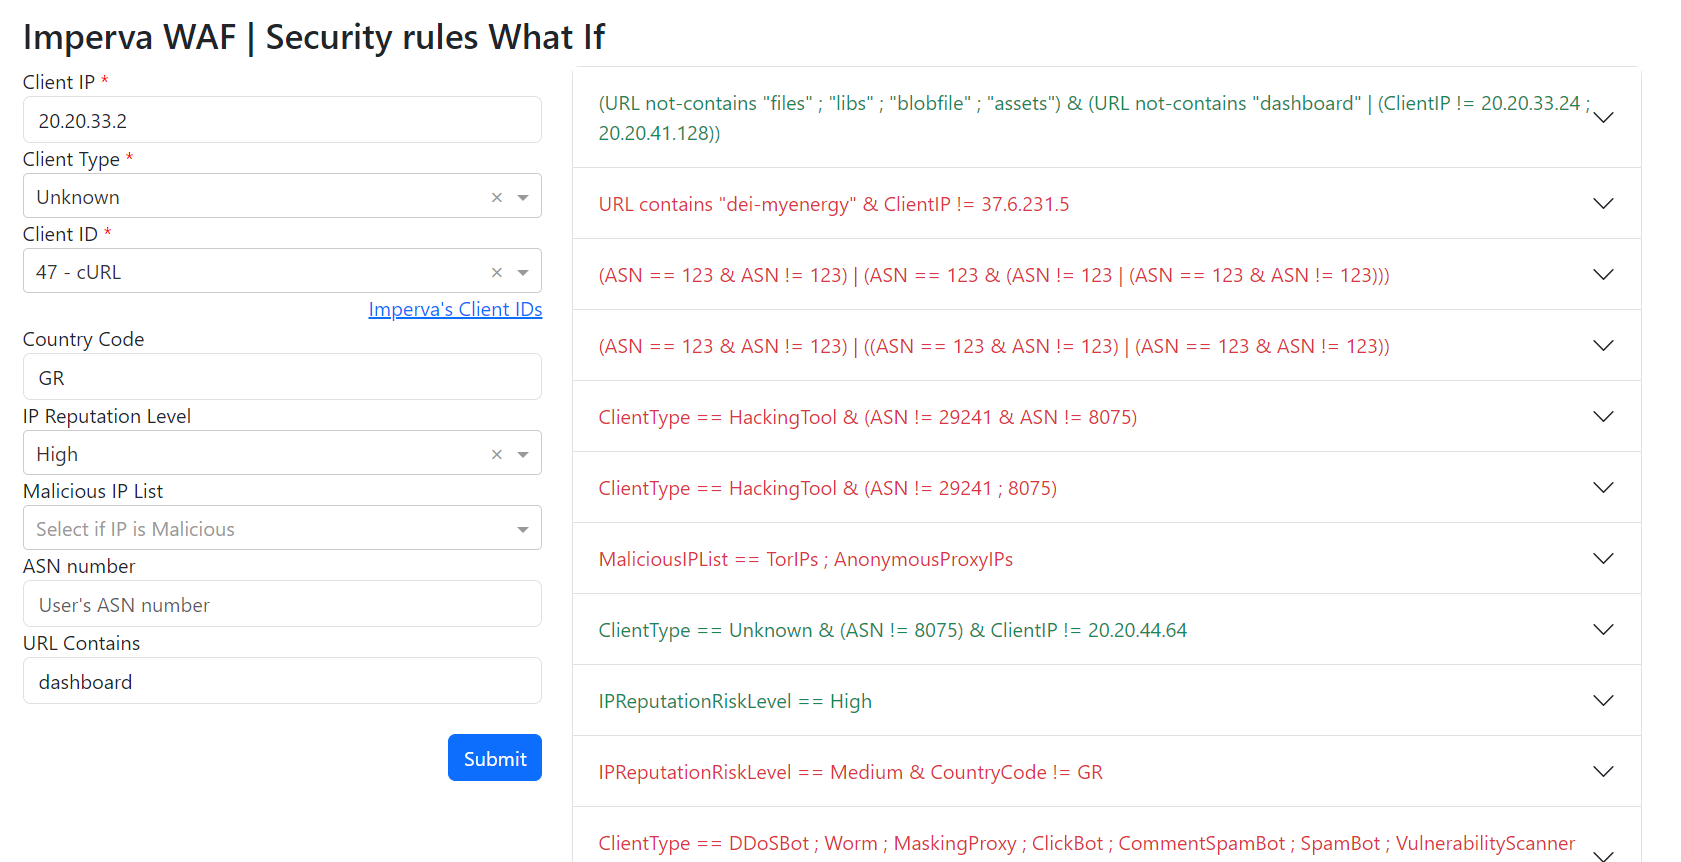Click the page heading 'Imperva WAF | Security rules What If'

coord(314,37)
